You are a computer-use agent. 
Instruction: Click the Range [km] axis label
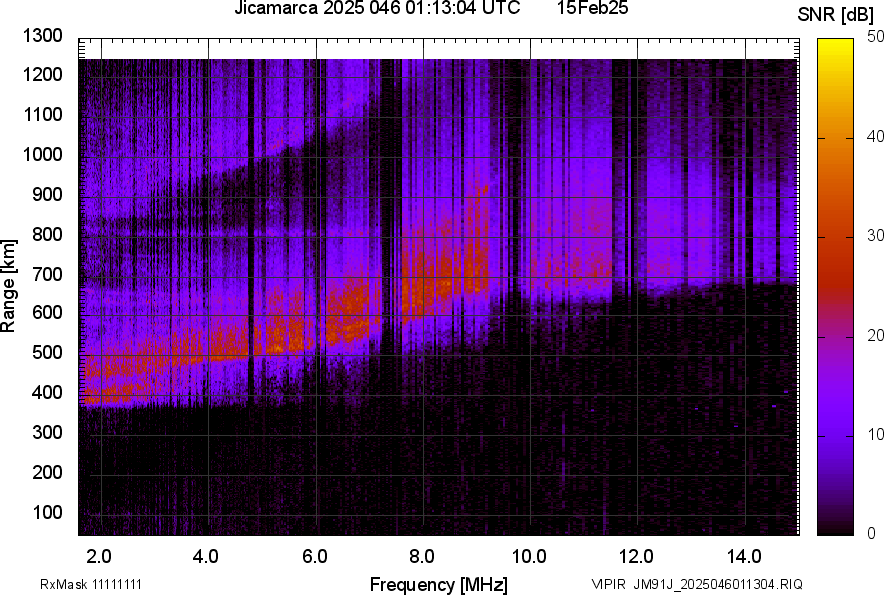coord(9,287)
